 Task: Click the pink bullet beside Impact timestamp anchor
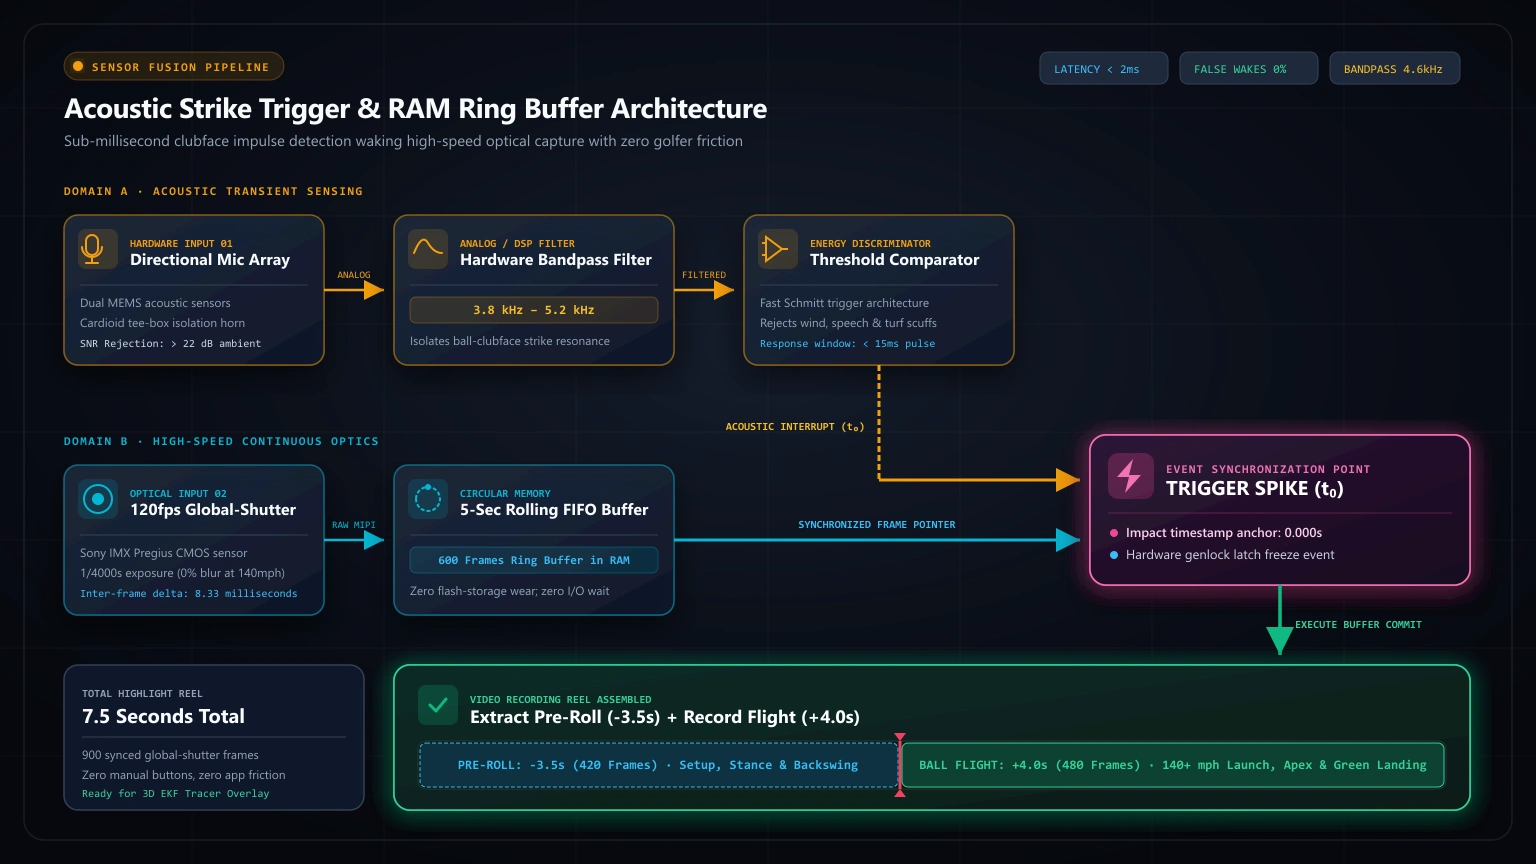click(1114, 533)
